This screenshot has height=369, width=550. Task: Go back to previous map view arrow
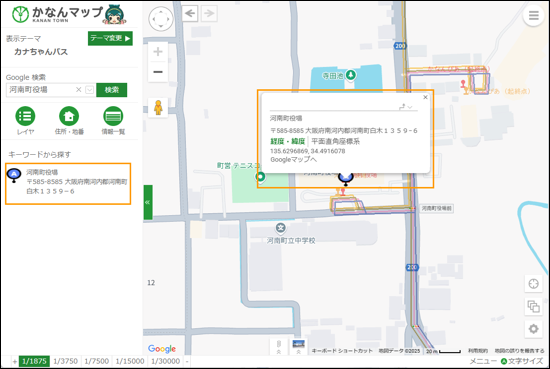(190, 14)
